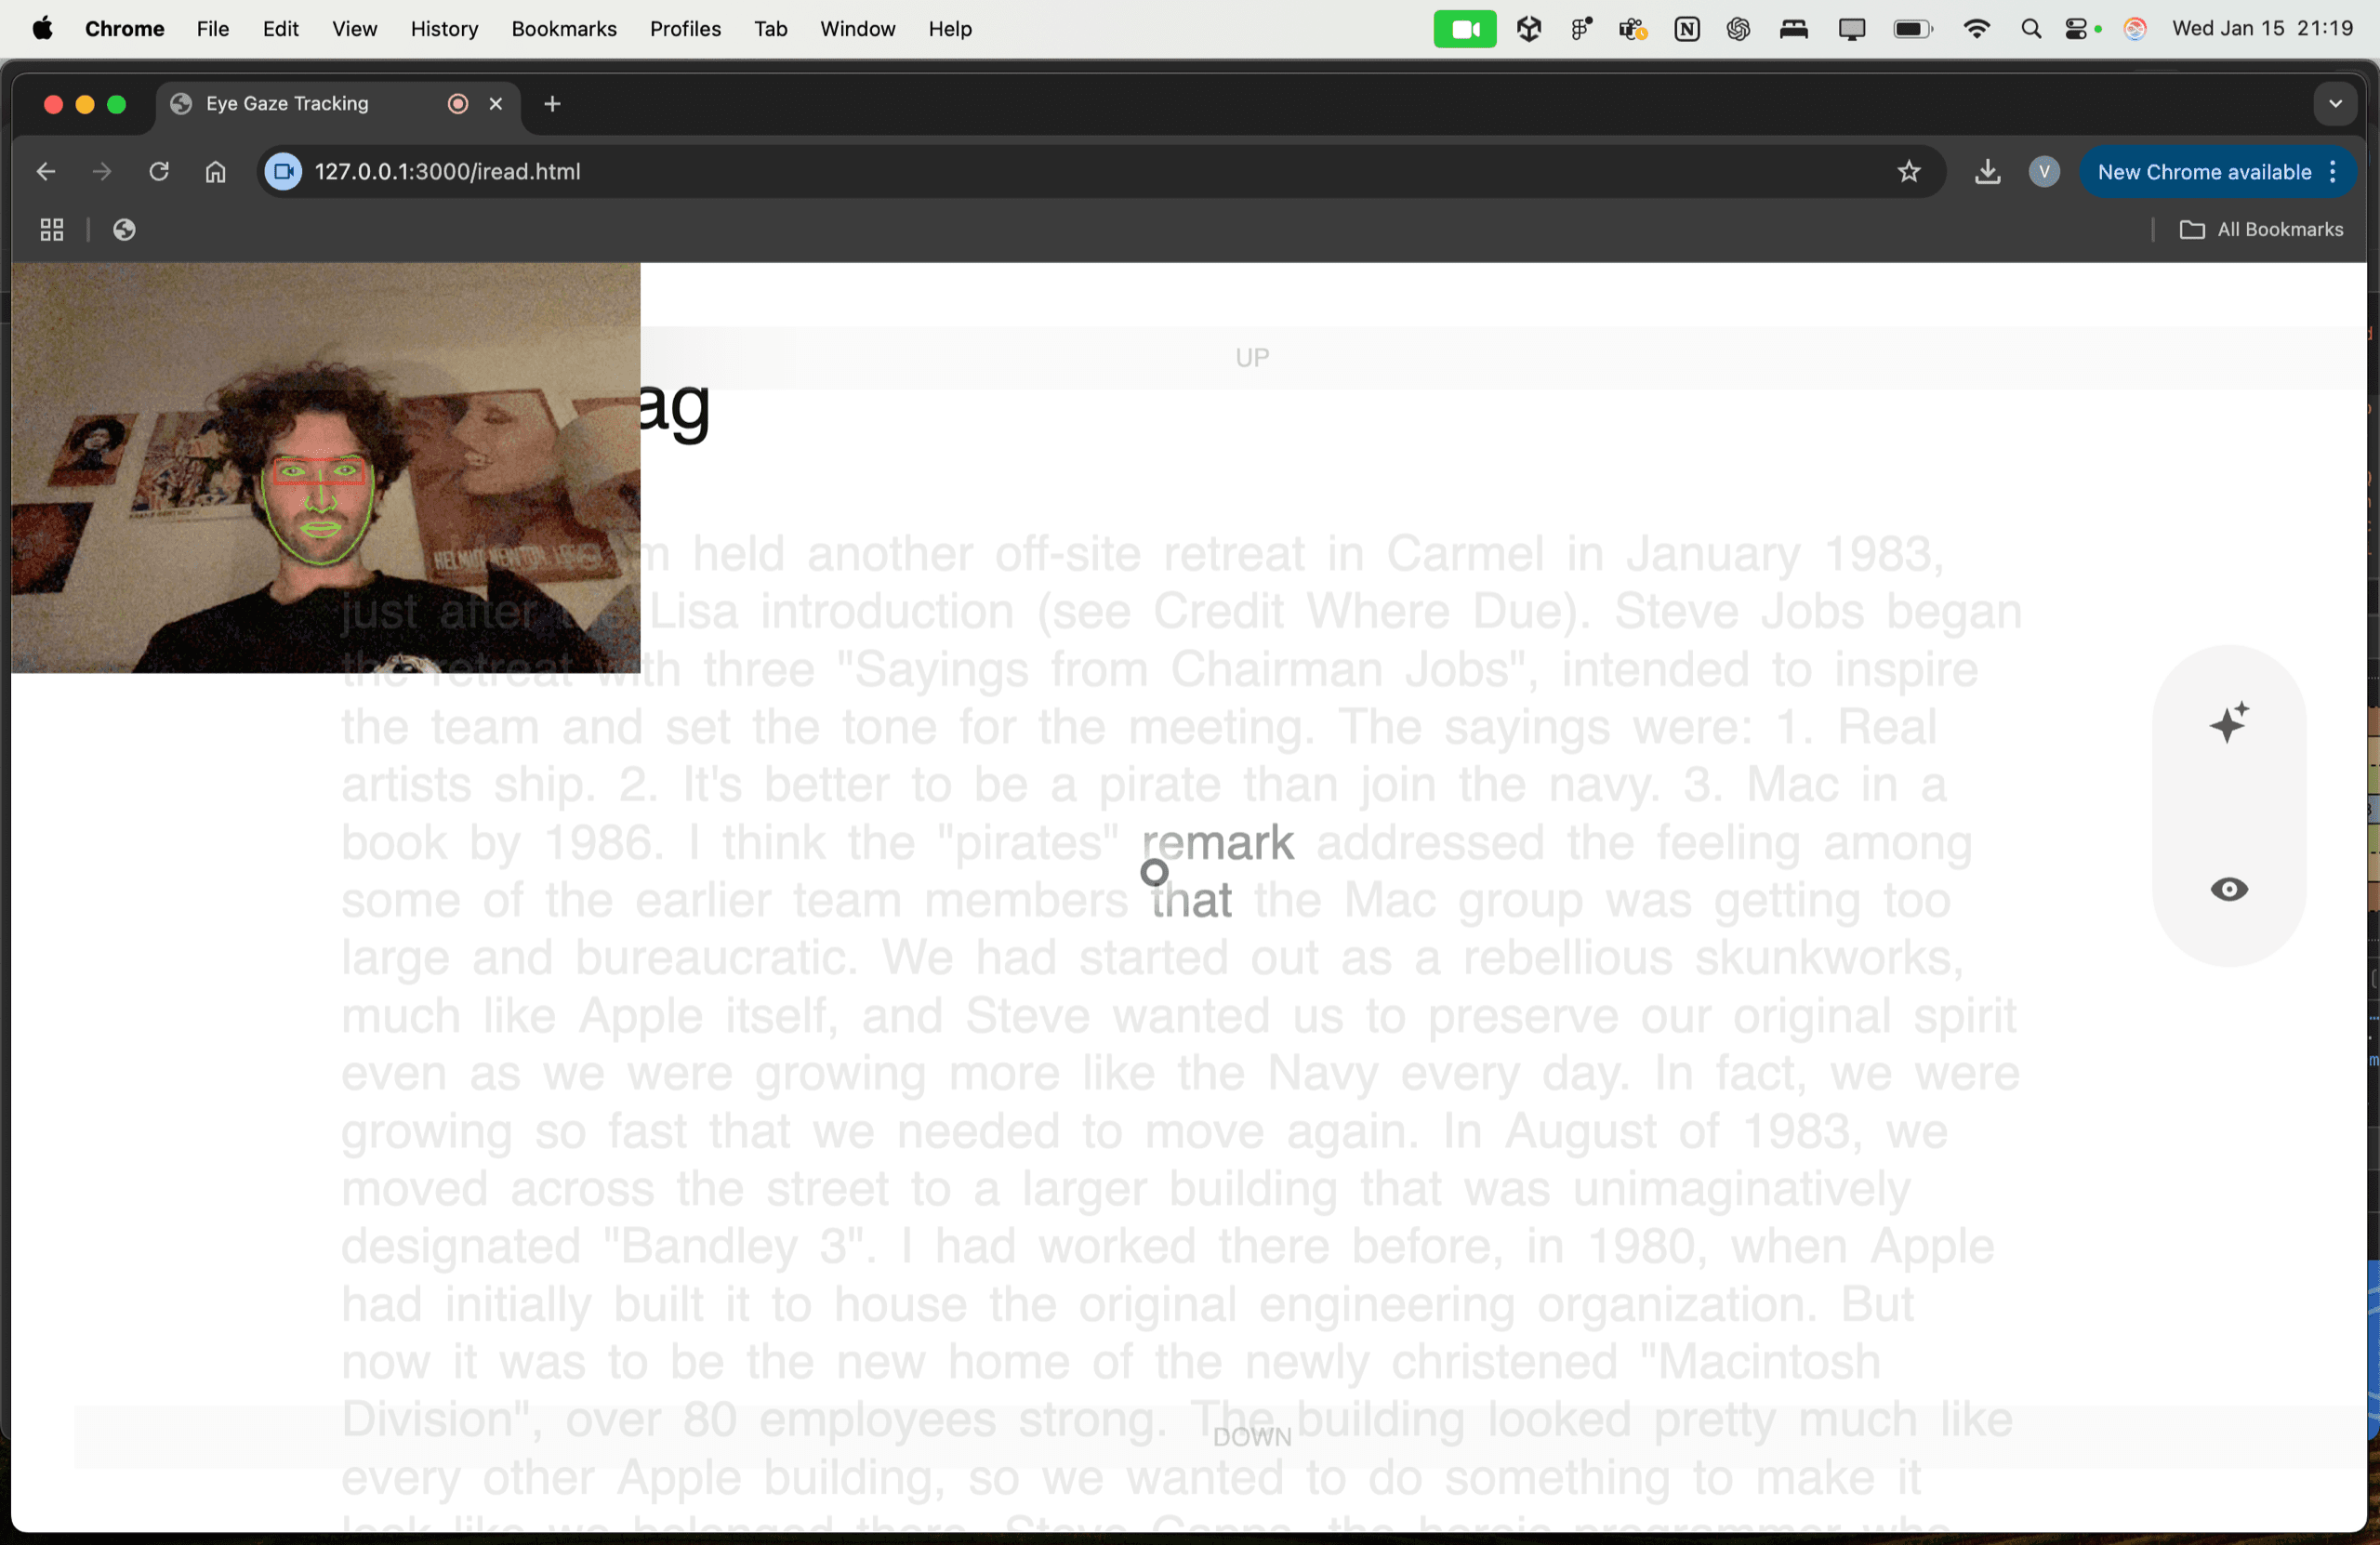Image resolution: width=2380 pixels, height=1545 pixels.
Task: Go back with the browser back arrow
Action: coord(46,172)
